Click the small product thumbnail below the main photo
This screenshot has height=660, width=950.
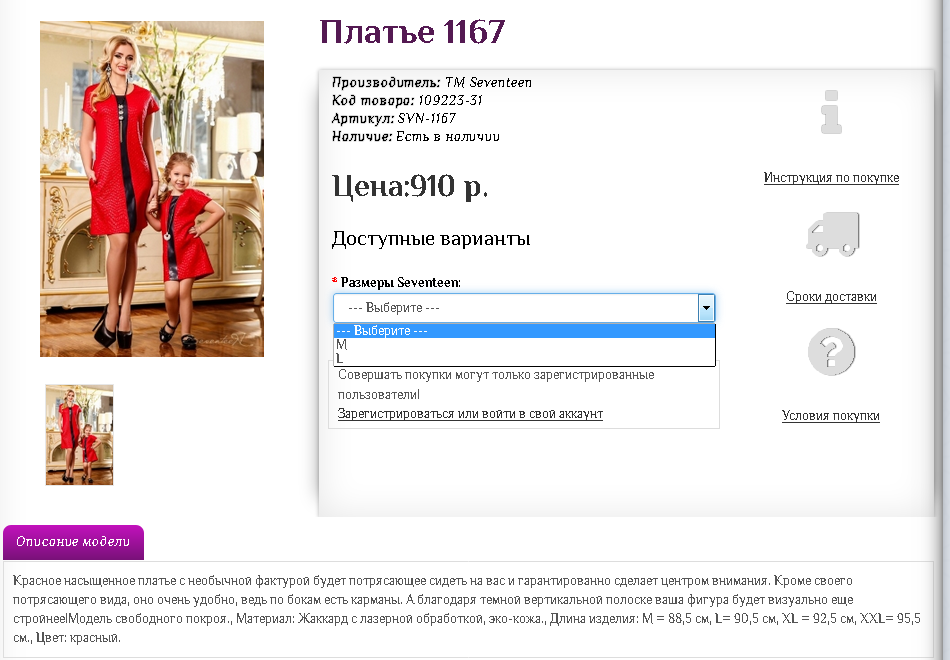point(79,434)
